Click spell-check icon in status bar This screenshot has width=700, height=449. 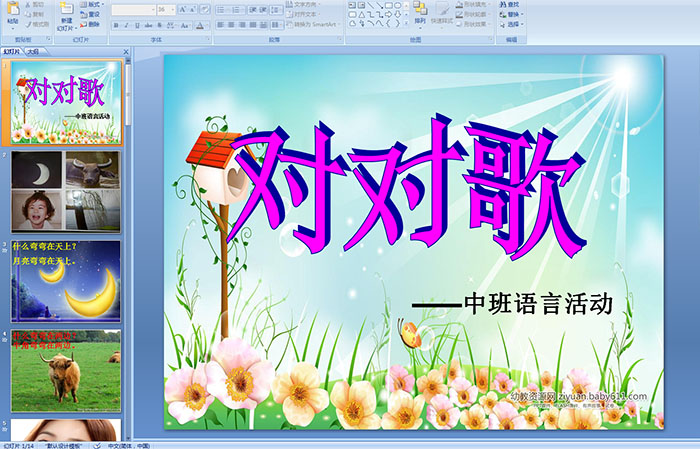97,445
